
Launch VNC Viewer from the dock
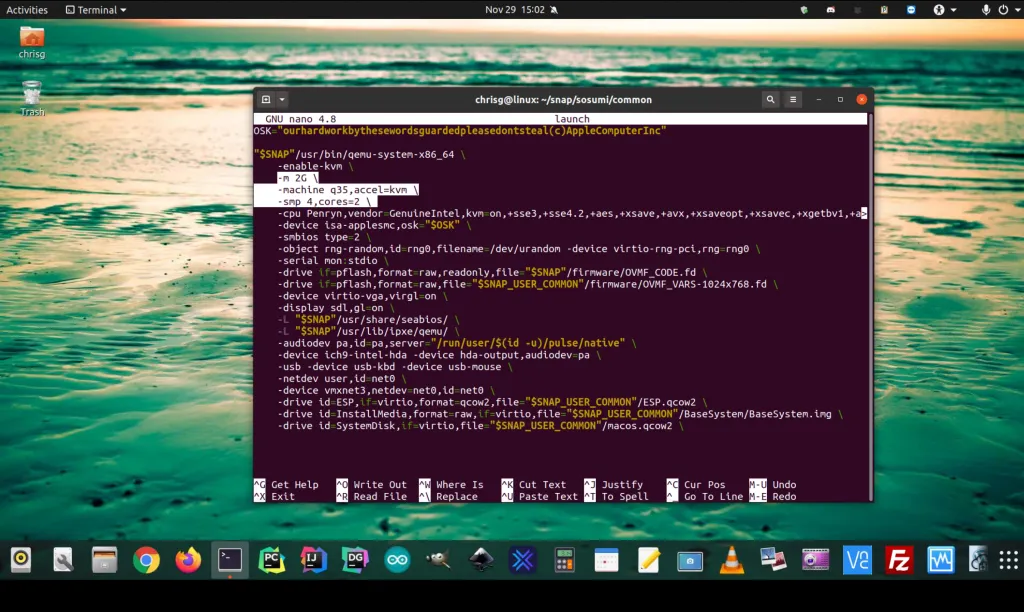click(x=857, y=559)
